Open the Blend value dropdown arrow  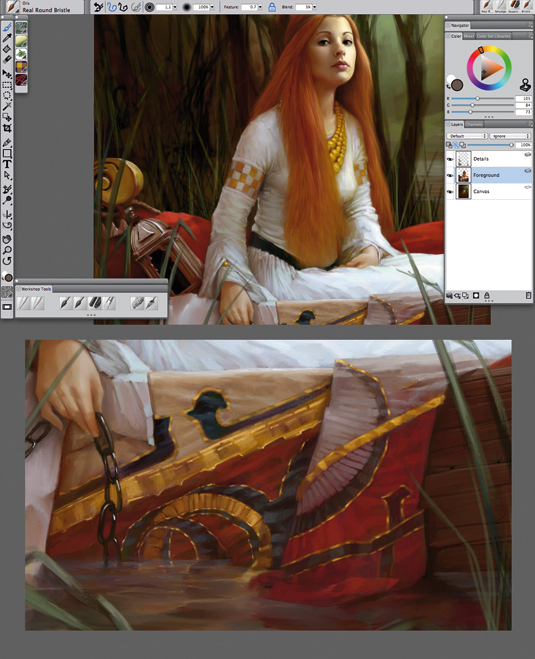(314, 7)
